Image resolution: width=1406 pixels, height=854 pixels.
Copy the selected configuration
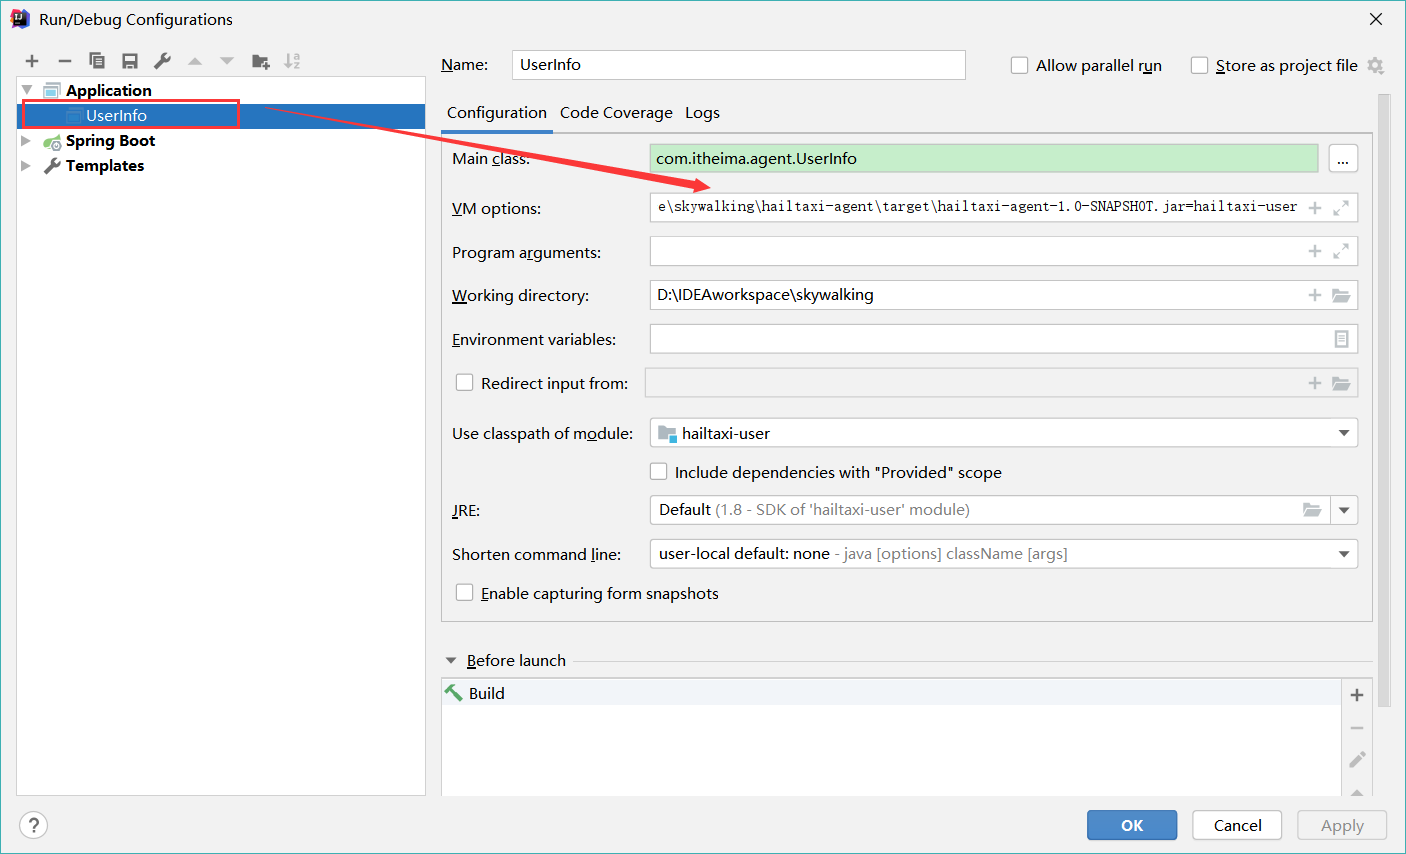tap(97, 61)
